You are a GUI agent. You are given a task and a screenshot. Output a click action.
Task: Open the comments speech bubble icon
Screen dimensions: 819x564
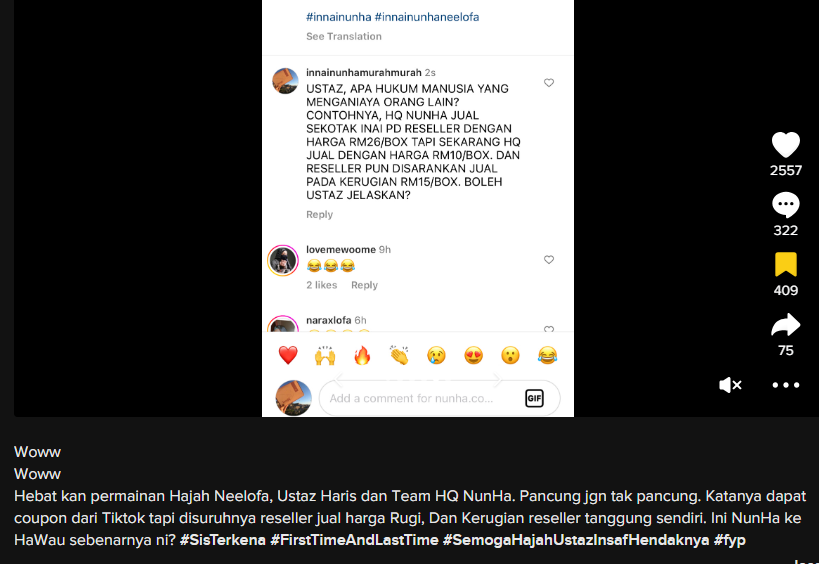coord(786,205)
